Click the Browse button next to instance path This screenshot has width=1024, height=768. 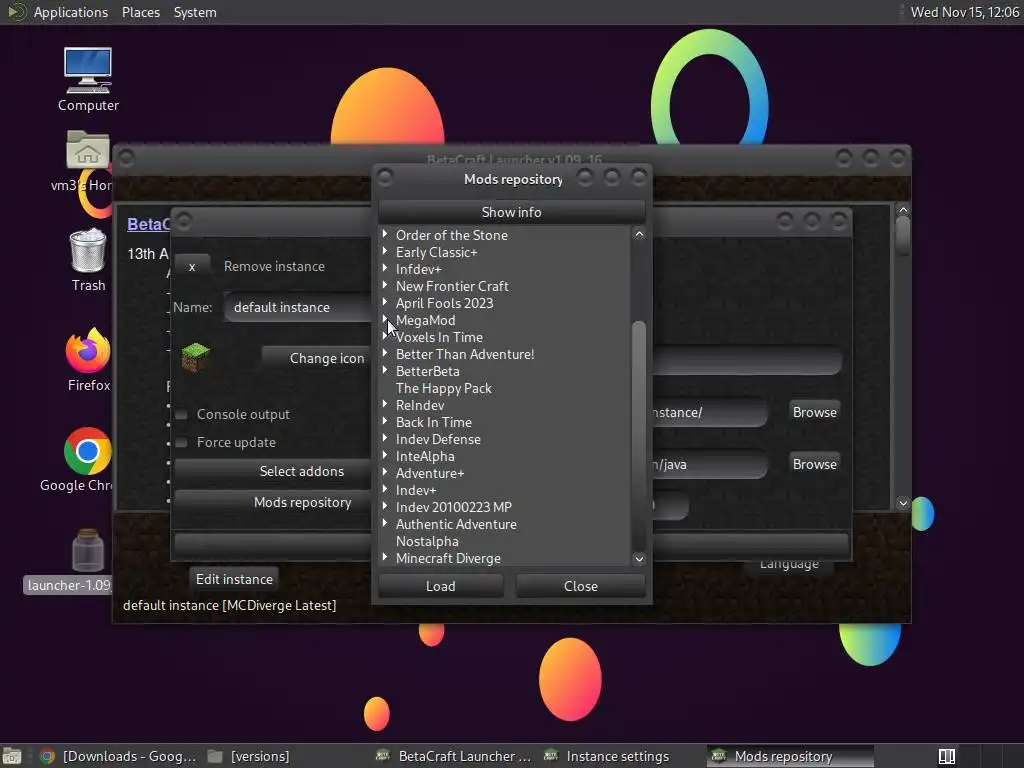(x=814, y=412)
